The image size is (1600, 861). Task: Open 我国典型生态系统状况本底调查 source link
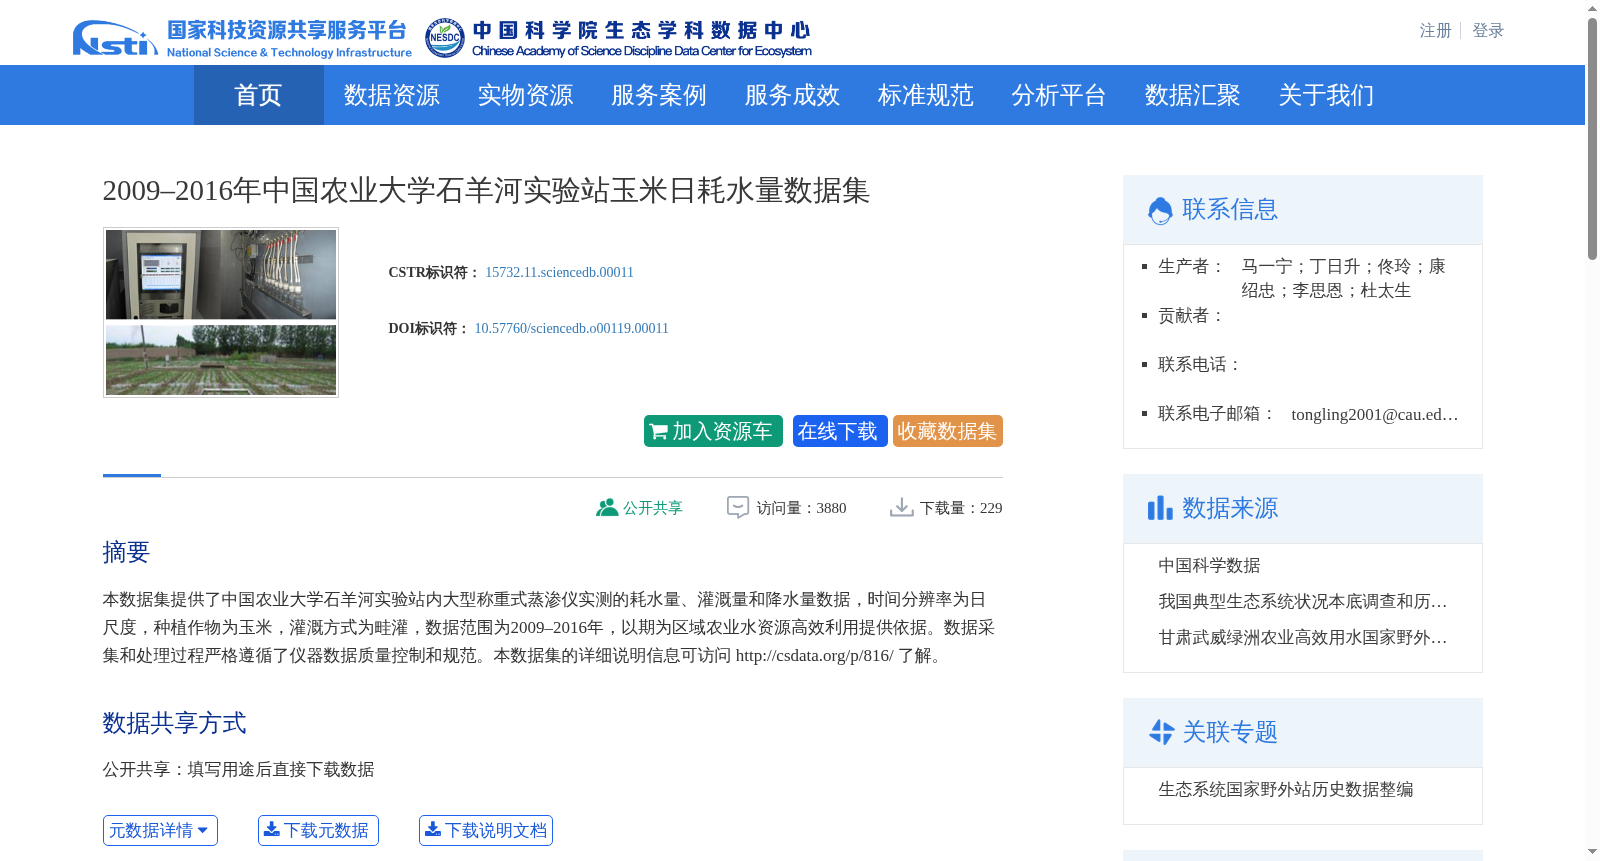coord(1303,601)
